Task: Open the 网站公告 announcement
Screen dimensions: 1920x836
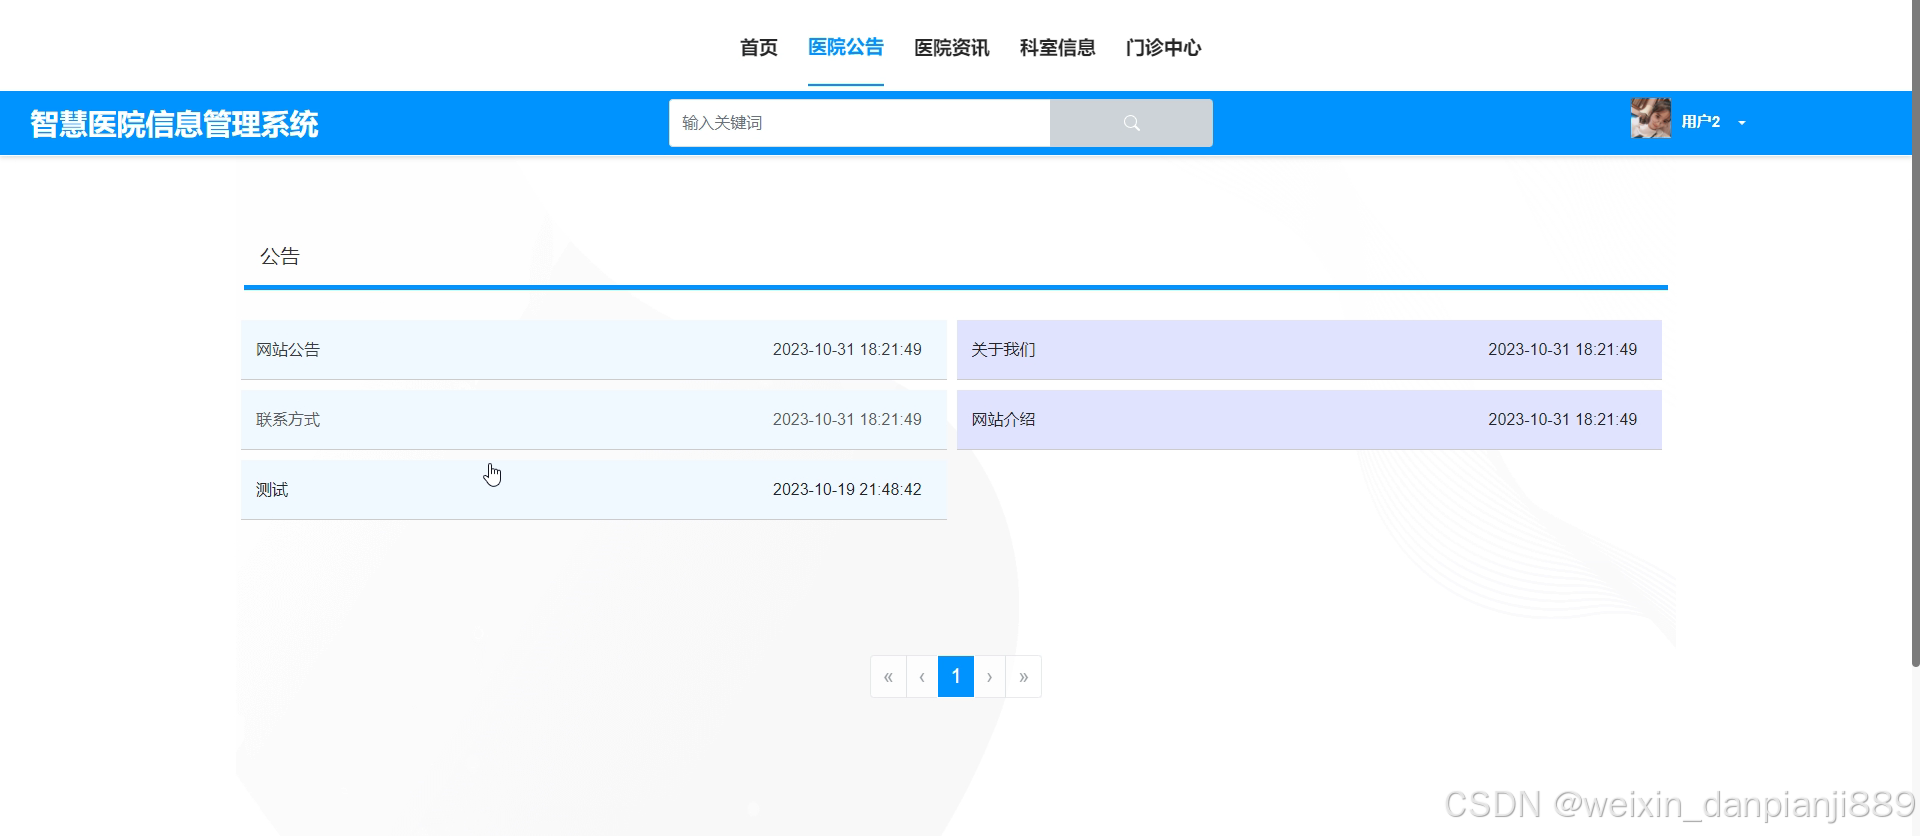Action: pos(594,350)
